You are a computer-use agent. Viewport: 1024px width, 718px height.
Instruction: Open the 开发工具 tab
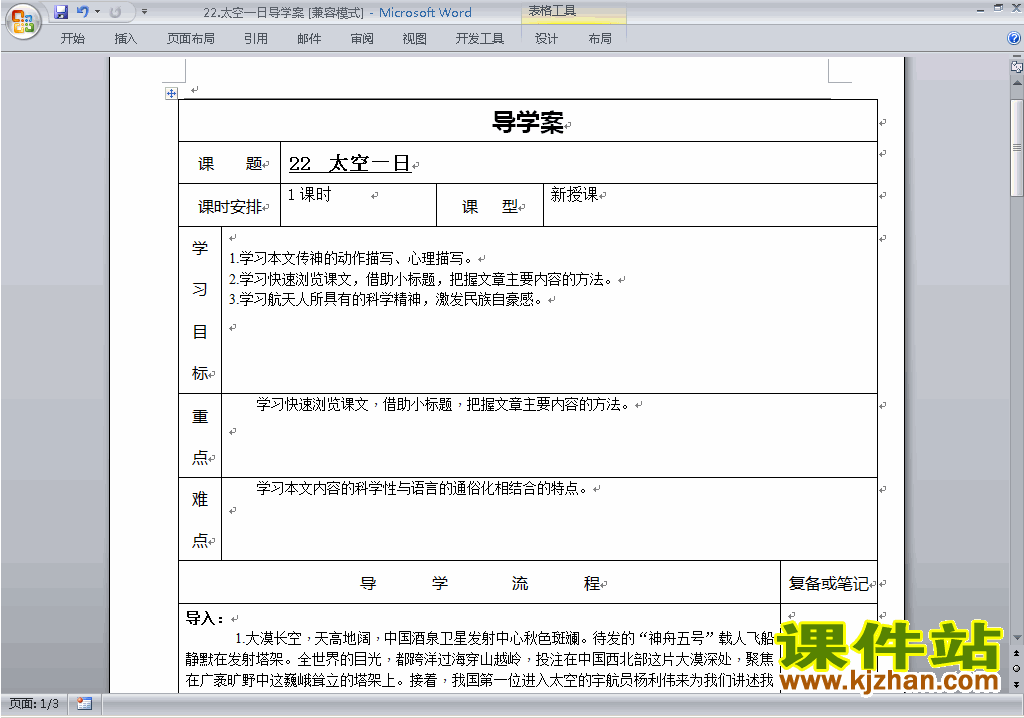[x=480, y=39]
